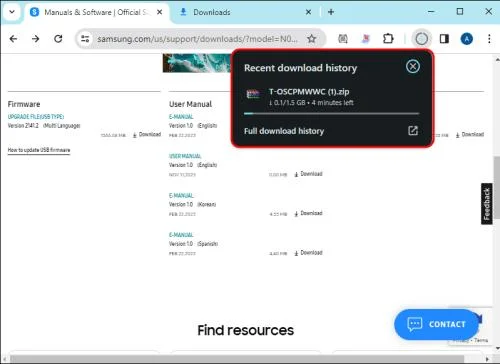500x364 pixels.
Task: Click the User Manual section heading
Action: 190,104
